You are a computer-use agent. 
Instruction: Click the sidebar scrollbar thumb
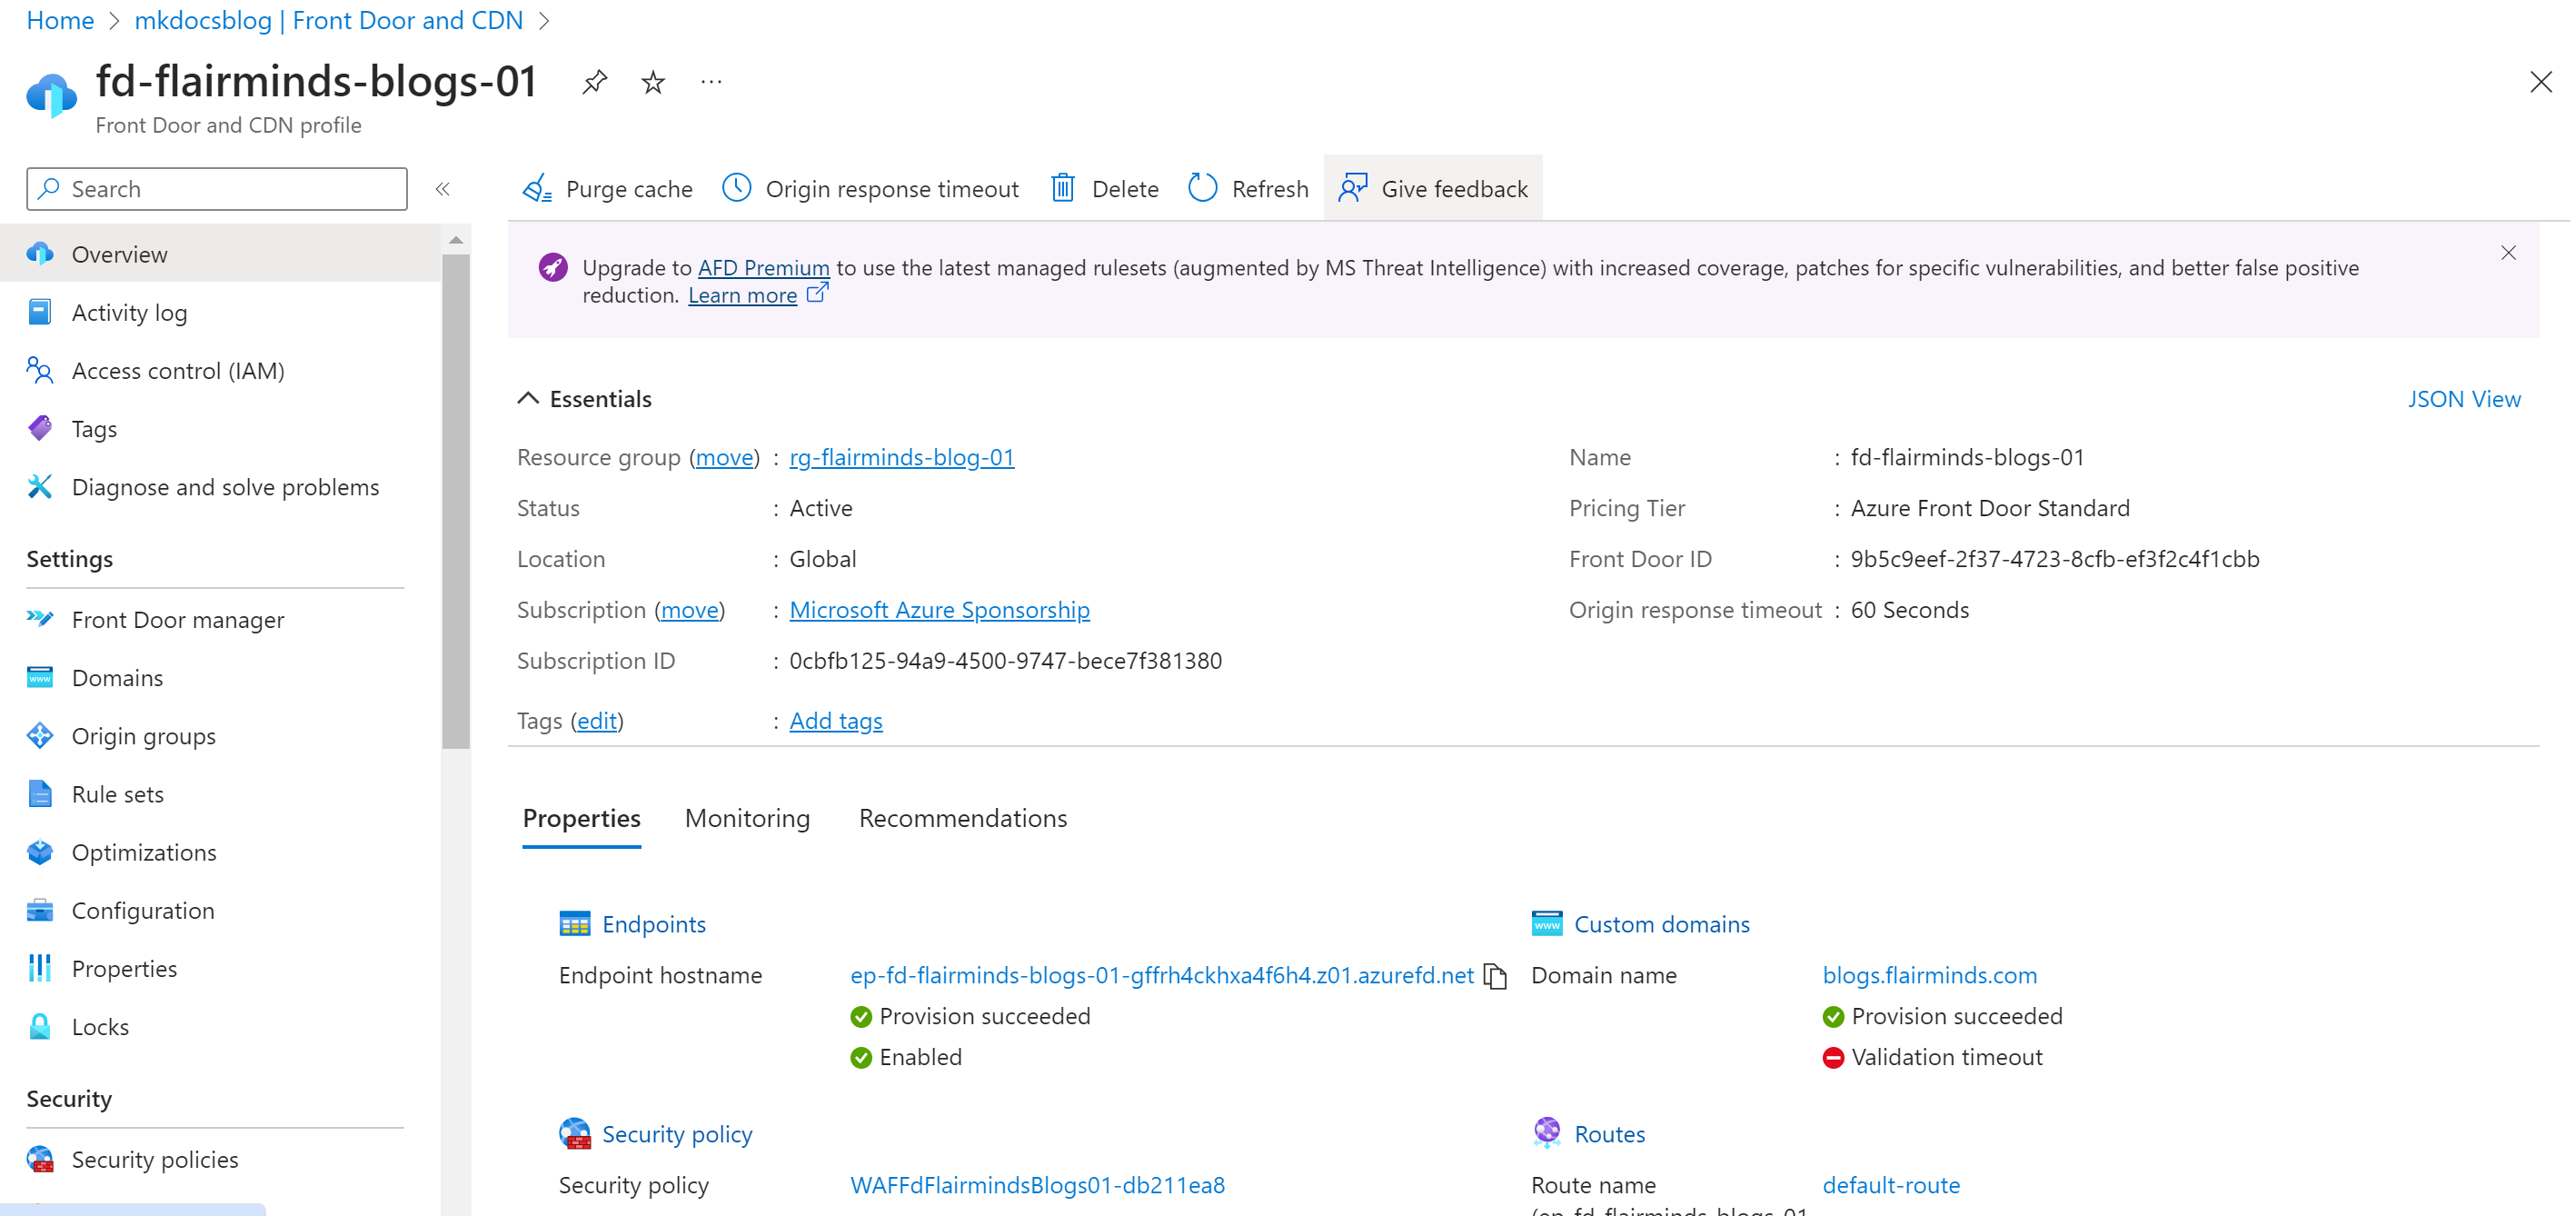(x=456, y=502)
